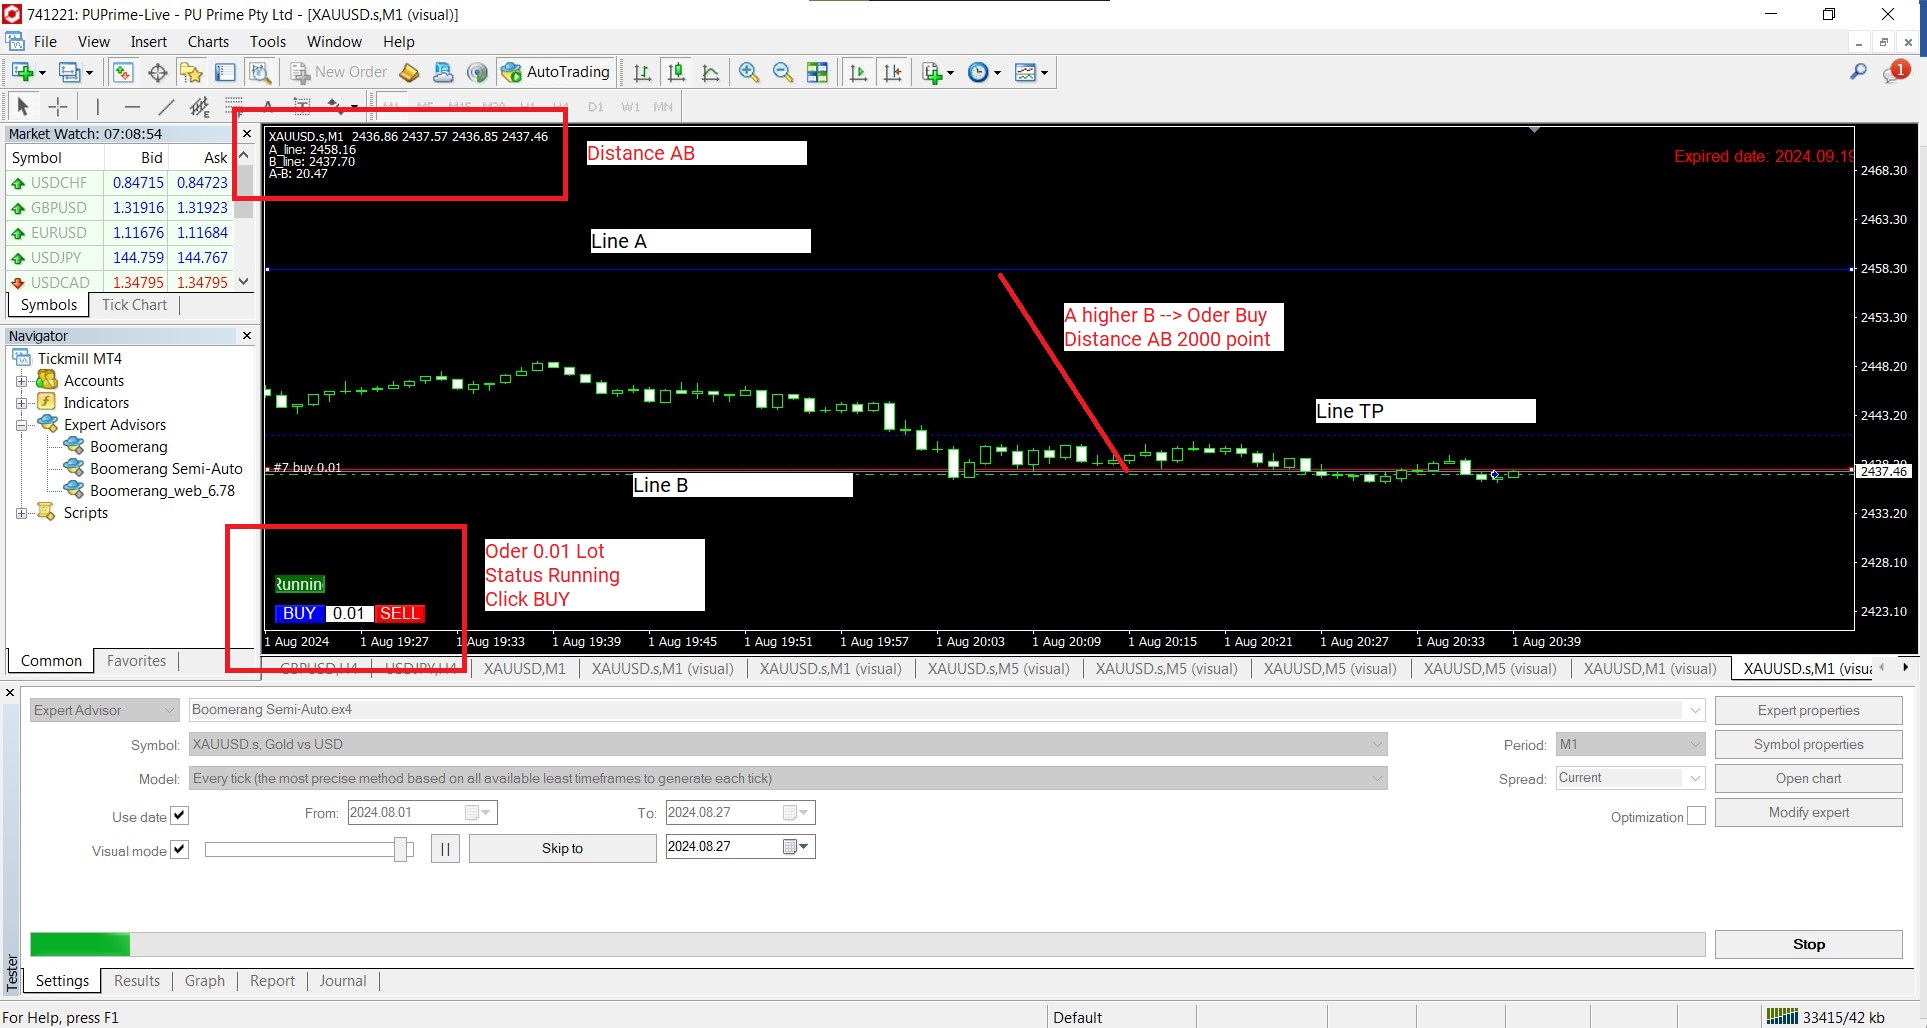This screenshot has height=1028, width=1927.
Task: Enable the Optimization checkbox
Action: pyautogui.click(x=1696, y=816)
